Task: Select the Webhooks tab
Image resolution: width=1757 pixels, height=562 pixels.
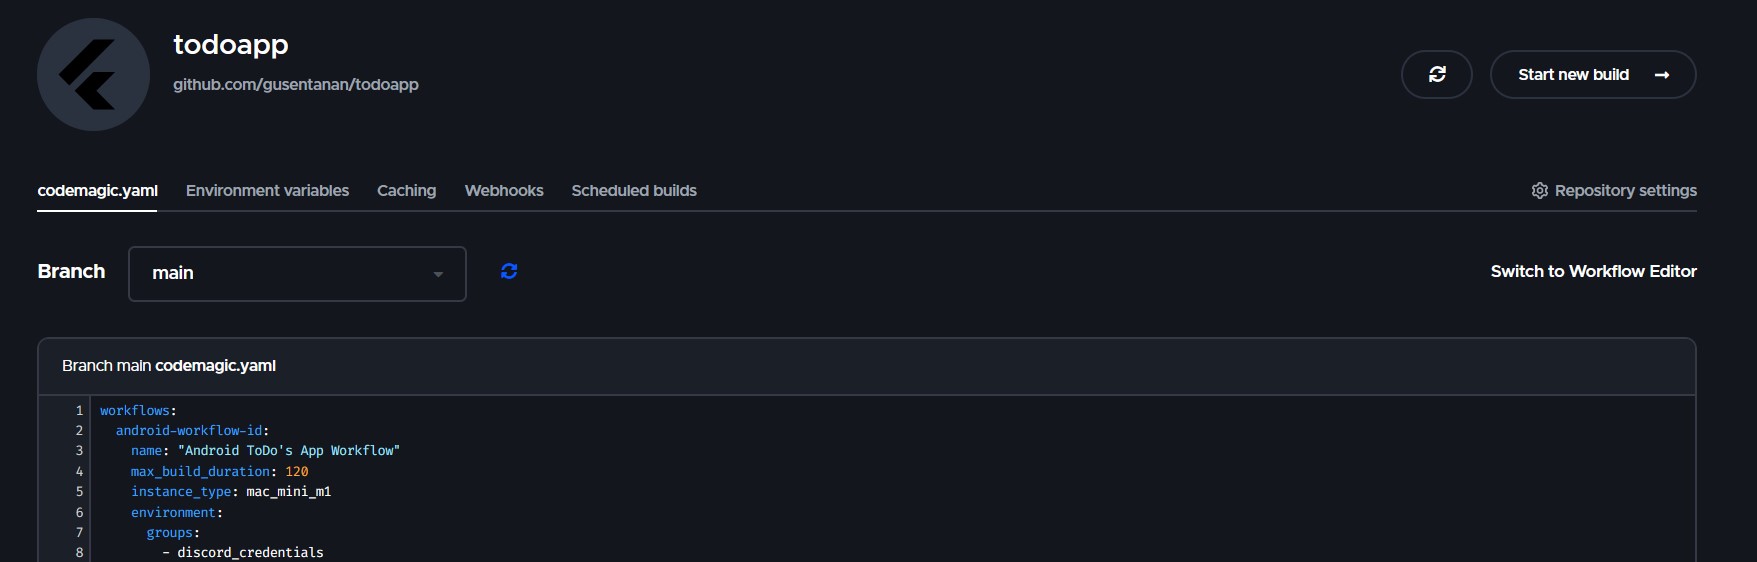Action: point(504,191)
